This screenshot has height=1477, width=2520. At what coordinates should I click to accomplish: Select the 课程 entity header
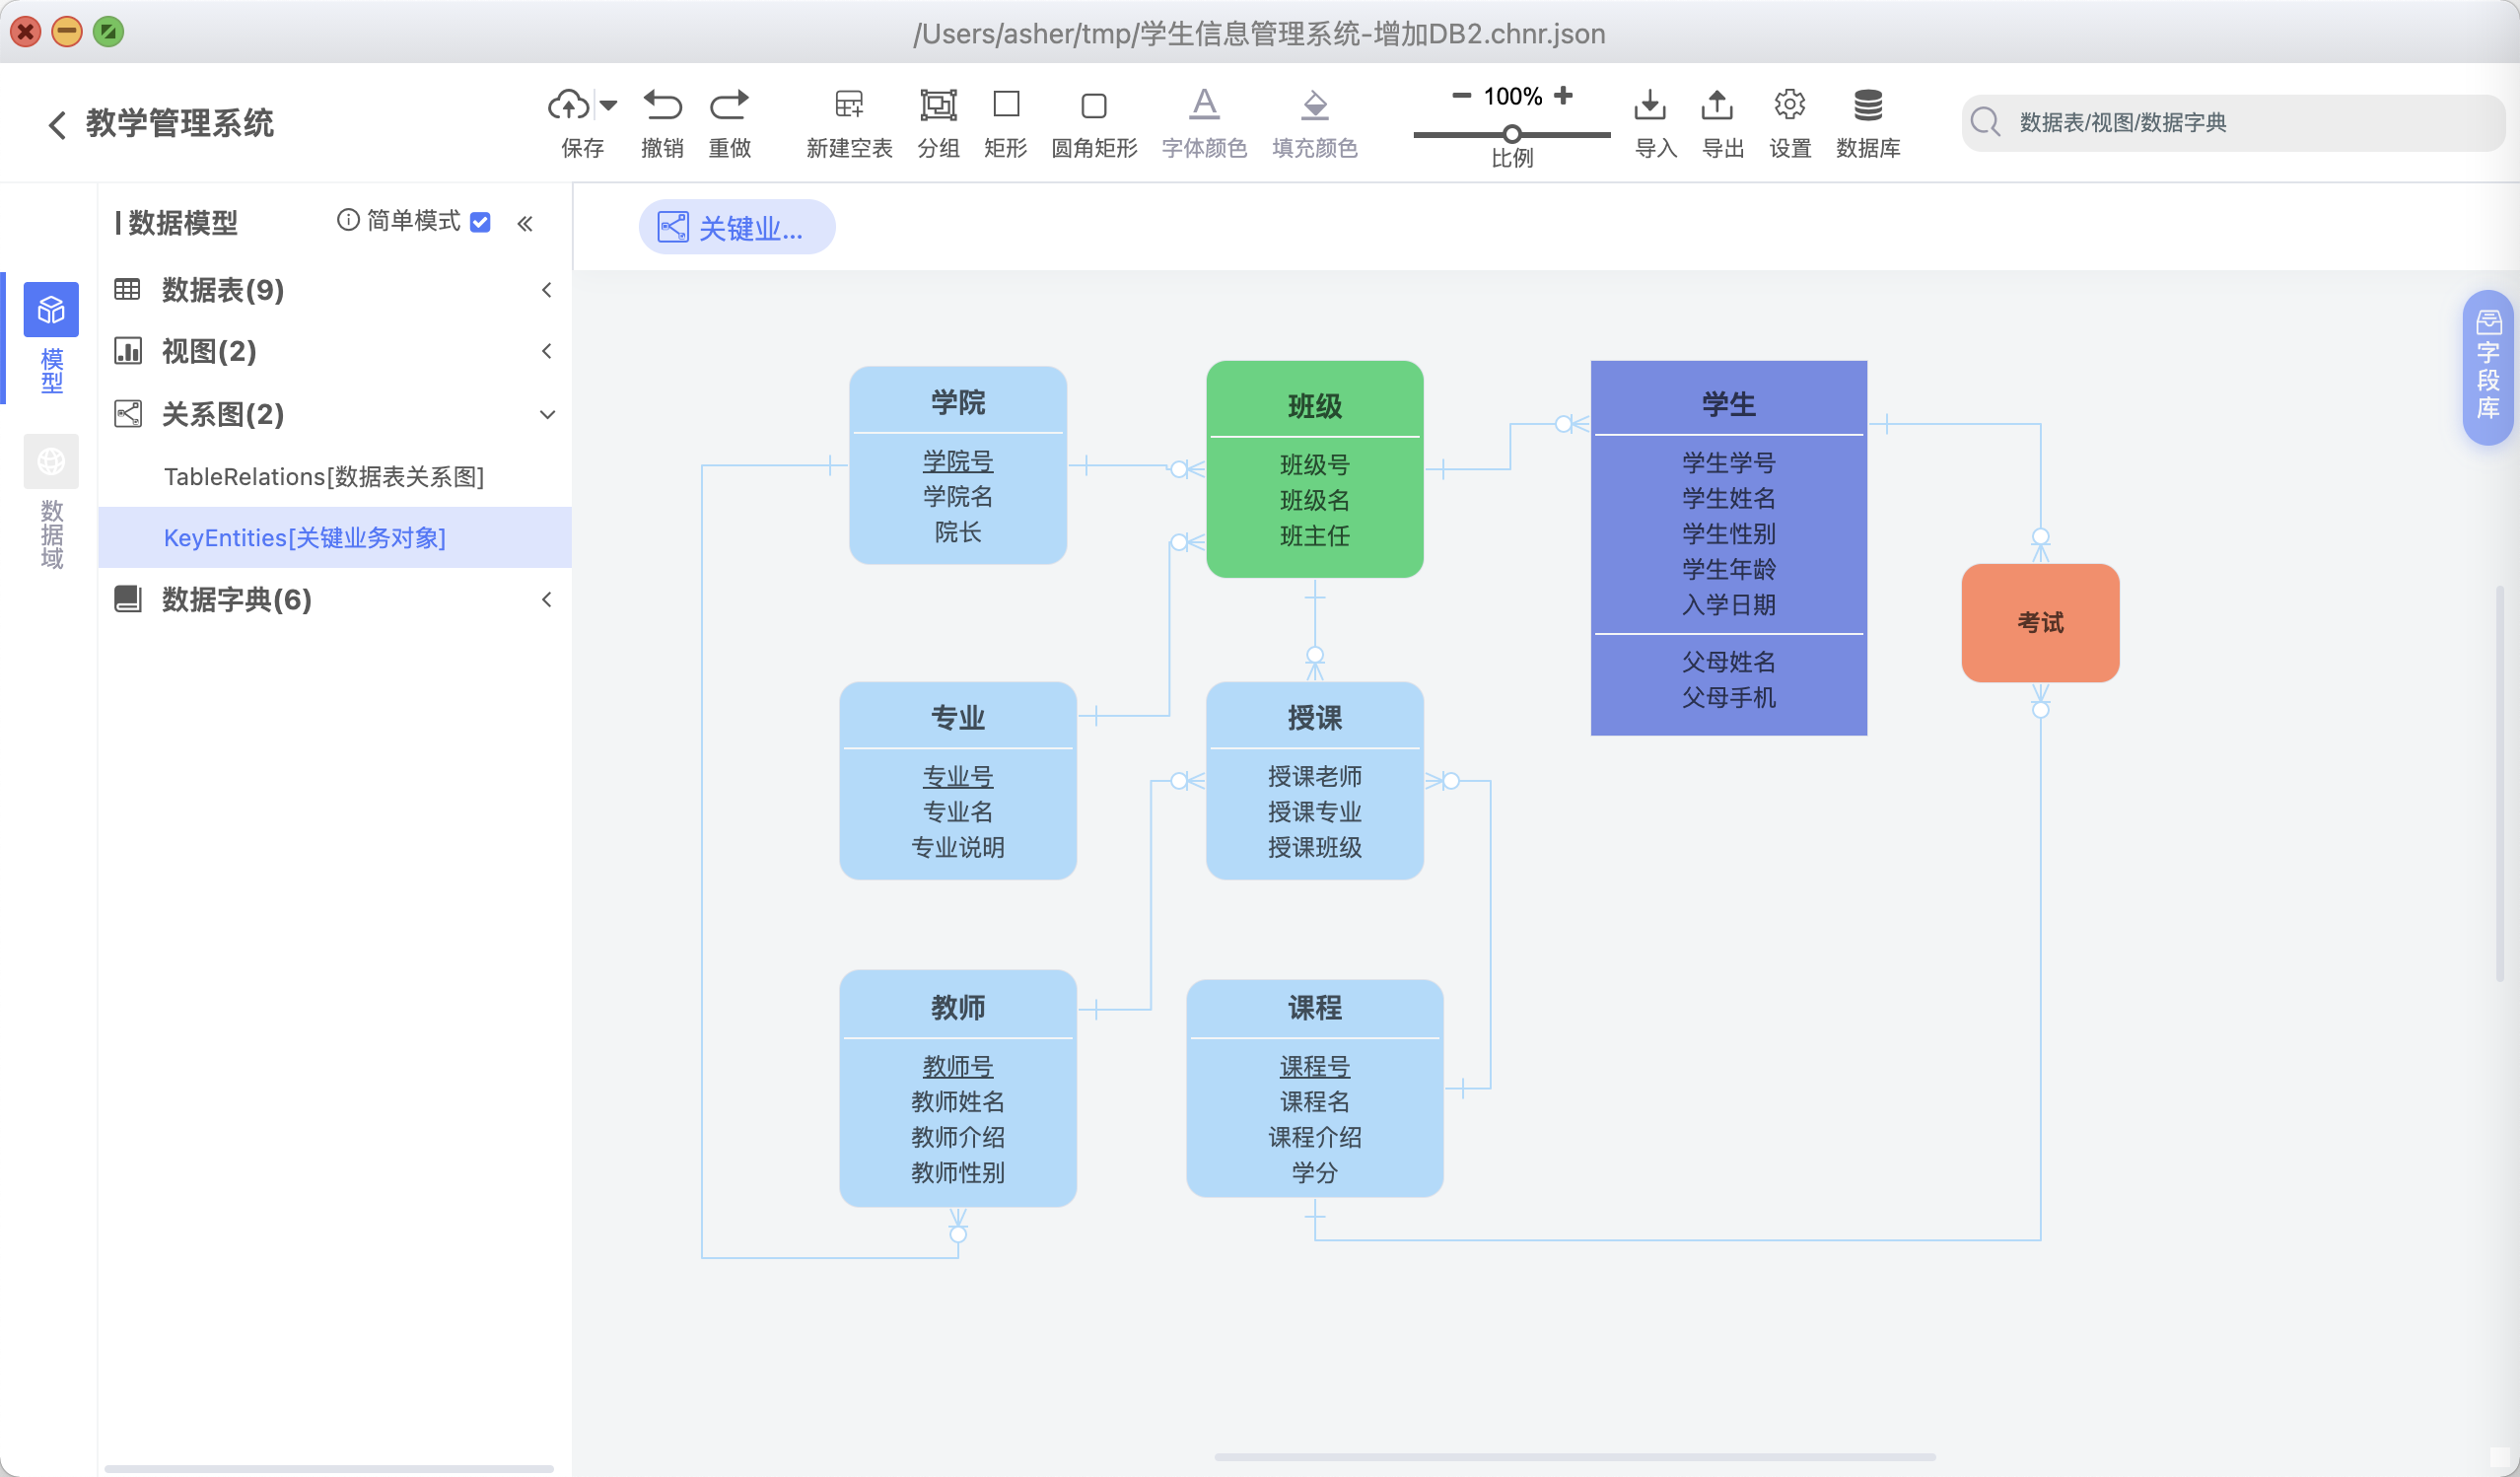pos(1314,1006)
